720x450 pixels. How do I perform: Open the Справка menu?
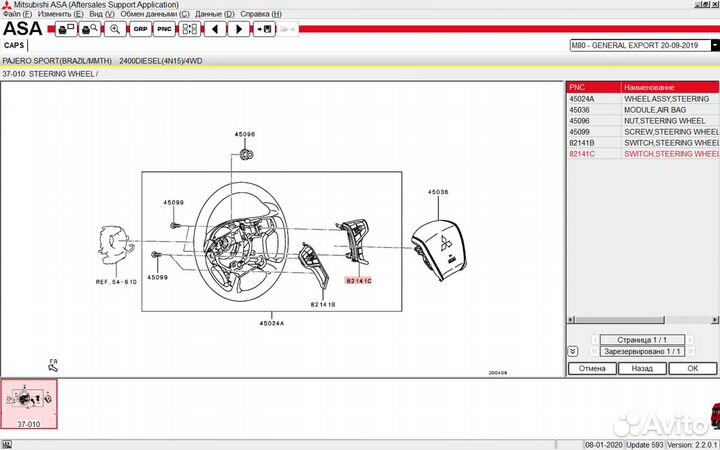click(x=262, y=15)
